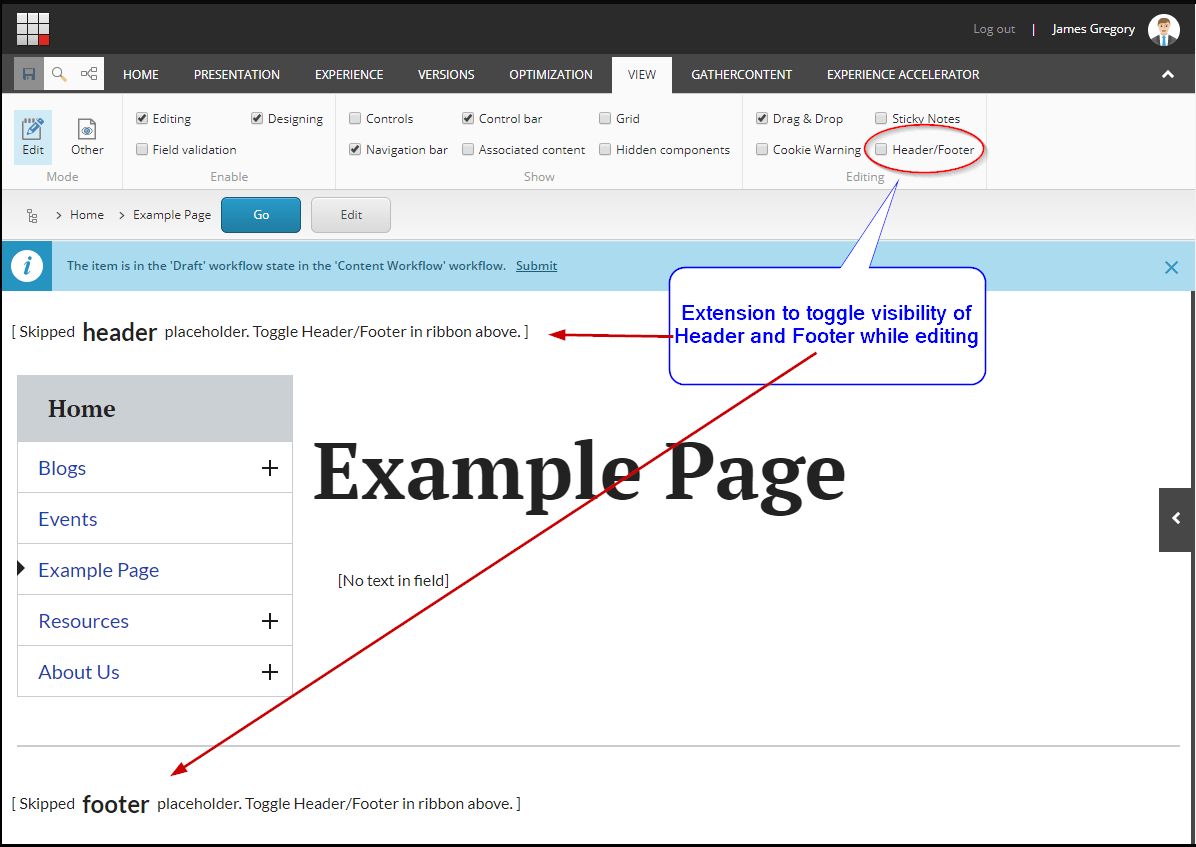The width and height of the screenshot is (1196, 847).
Task: Click the Edit button beside Go
Action: pyautogui.click(x=351, y=215)
